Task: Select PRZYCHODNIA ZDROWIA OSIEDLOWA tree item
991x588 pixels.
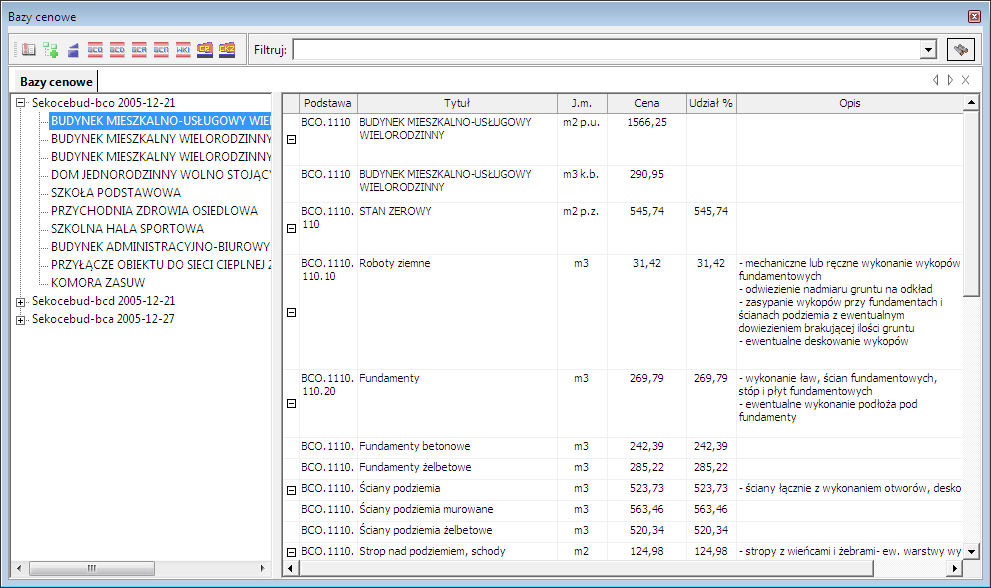Action: tap(154, 211)
